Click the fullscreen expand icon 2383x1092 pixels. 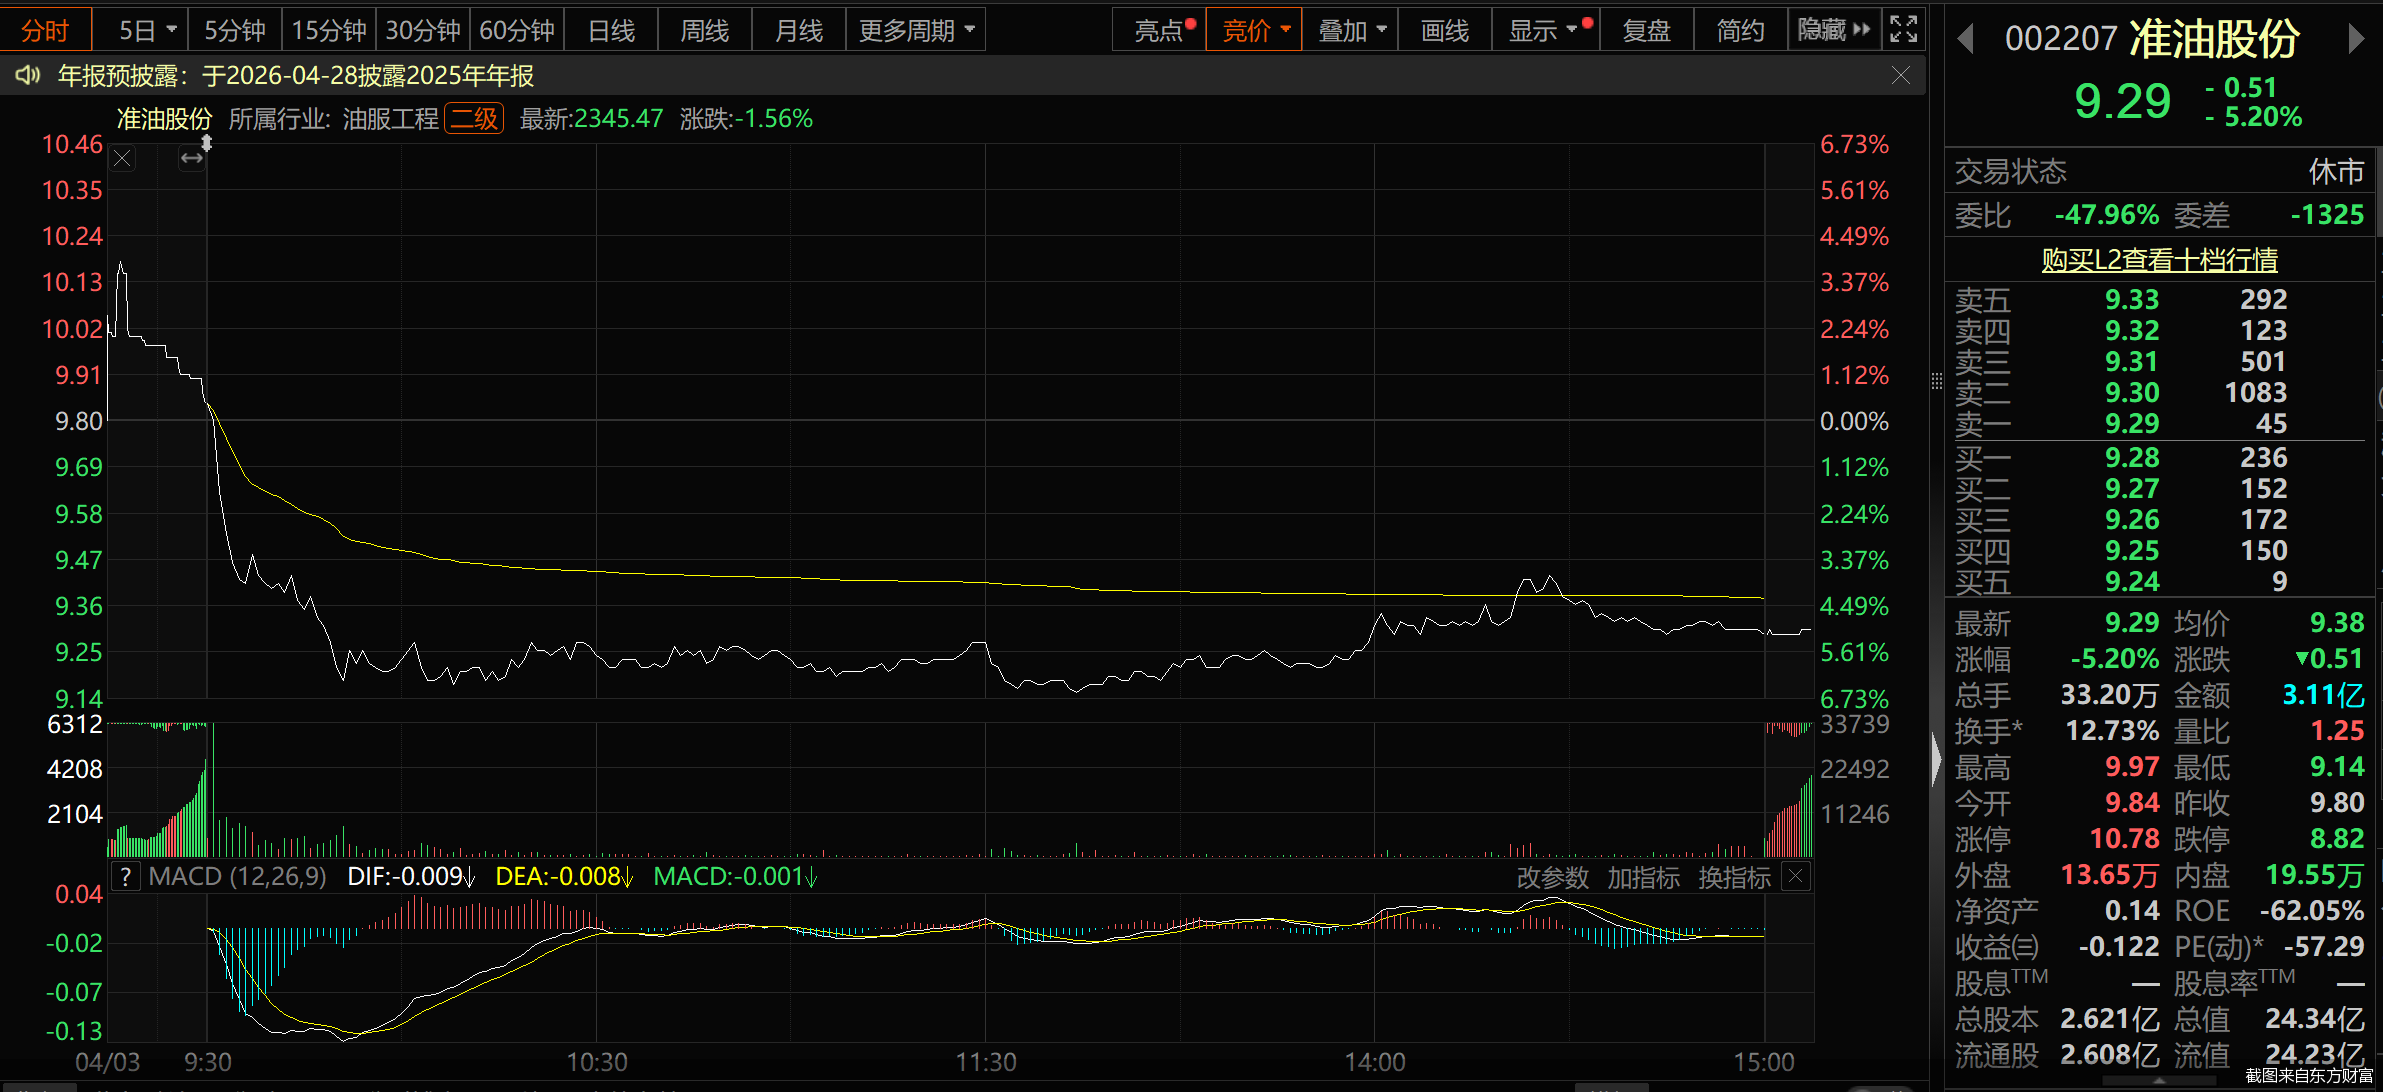tap(1903, 30)
